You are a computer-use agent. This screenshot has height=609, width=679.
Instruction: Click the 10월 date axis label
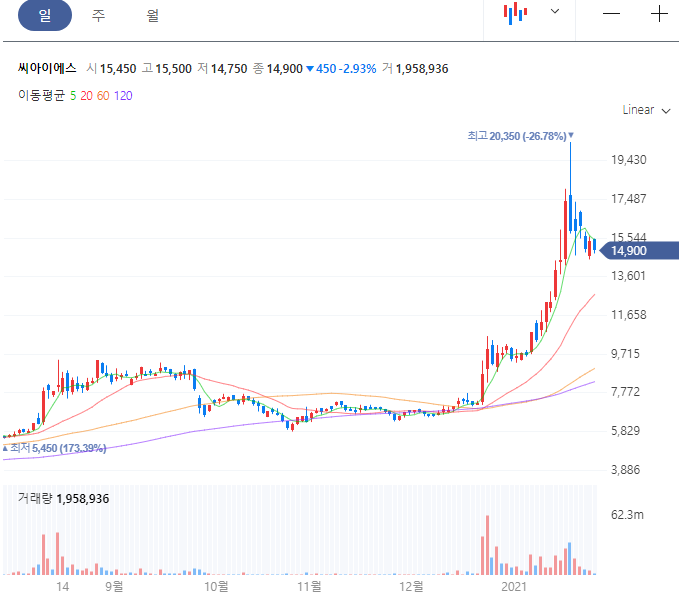click(x=216, y=586)
